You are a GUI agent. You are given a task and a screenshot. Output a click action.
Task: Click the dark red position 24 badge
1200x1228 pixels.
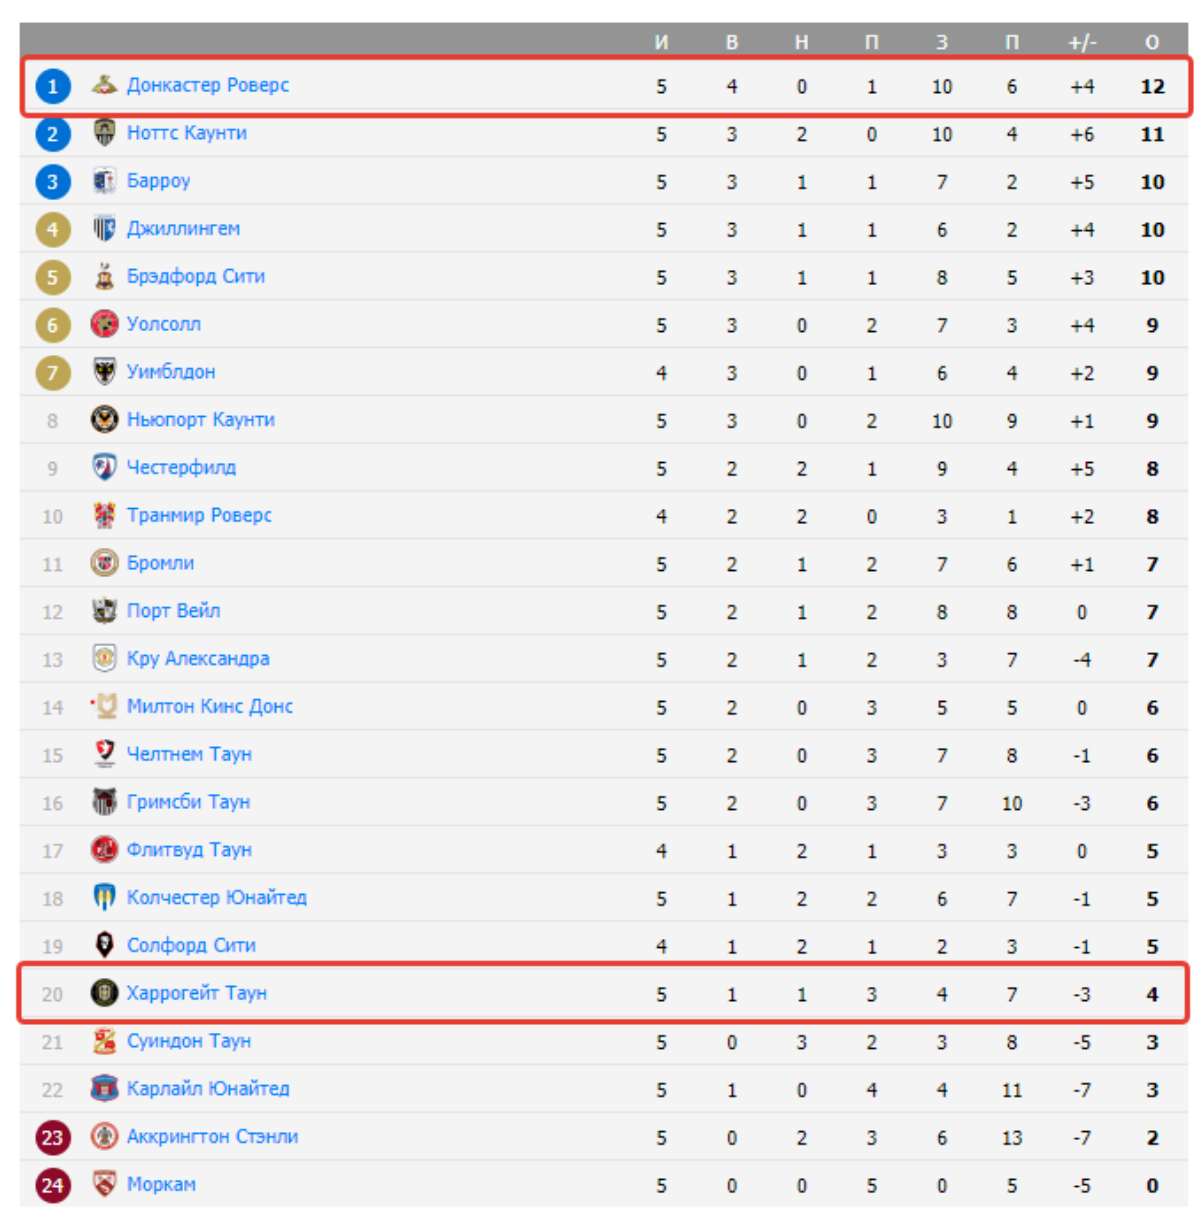tap(53, 1185)
